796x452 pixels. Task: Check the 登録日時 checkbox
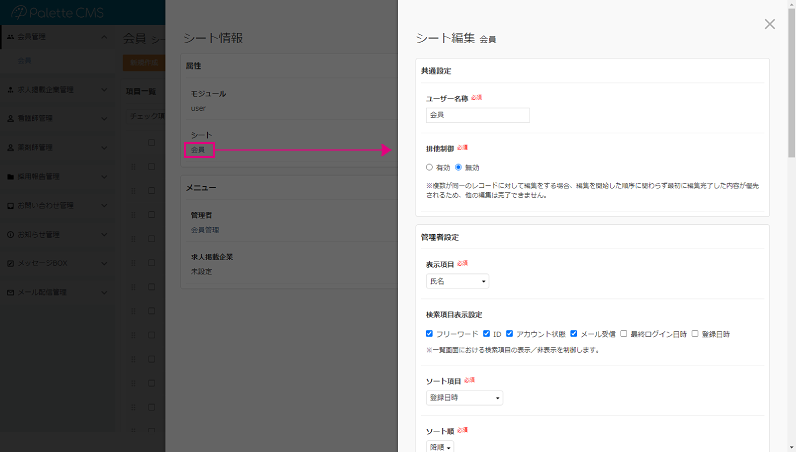coord(695,334)
